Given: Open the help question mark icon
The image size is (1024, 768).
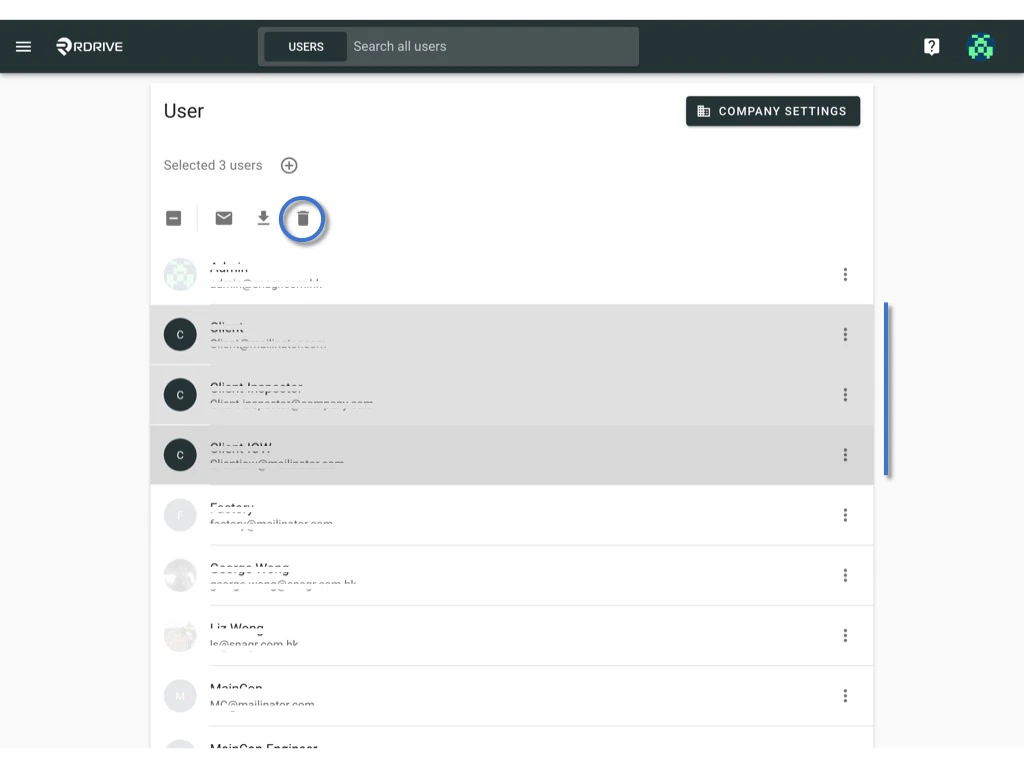Looking at the screenshot, I should [x=931, y=46].
